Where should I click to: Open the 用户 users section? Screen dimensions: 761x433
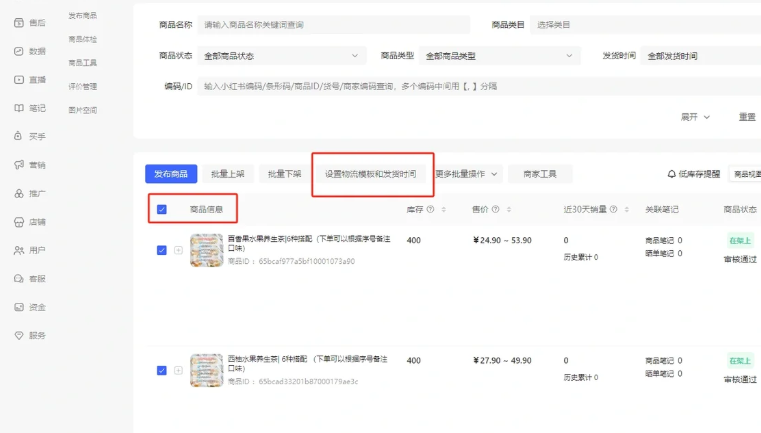click(30, 250)
